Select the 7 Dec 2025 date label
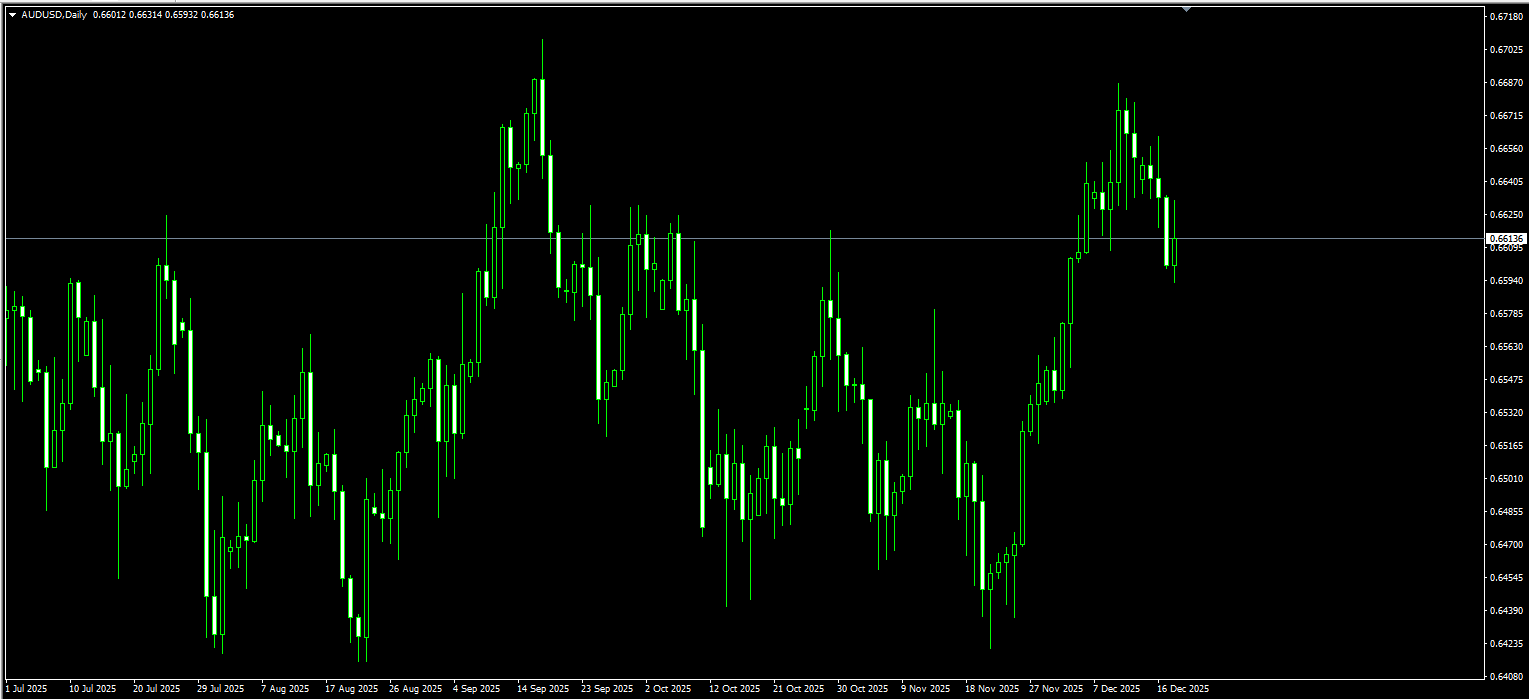Screen dimensions: 1529x699 pyautogui.click(x=1117, y=689)
